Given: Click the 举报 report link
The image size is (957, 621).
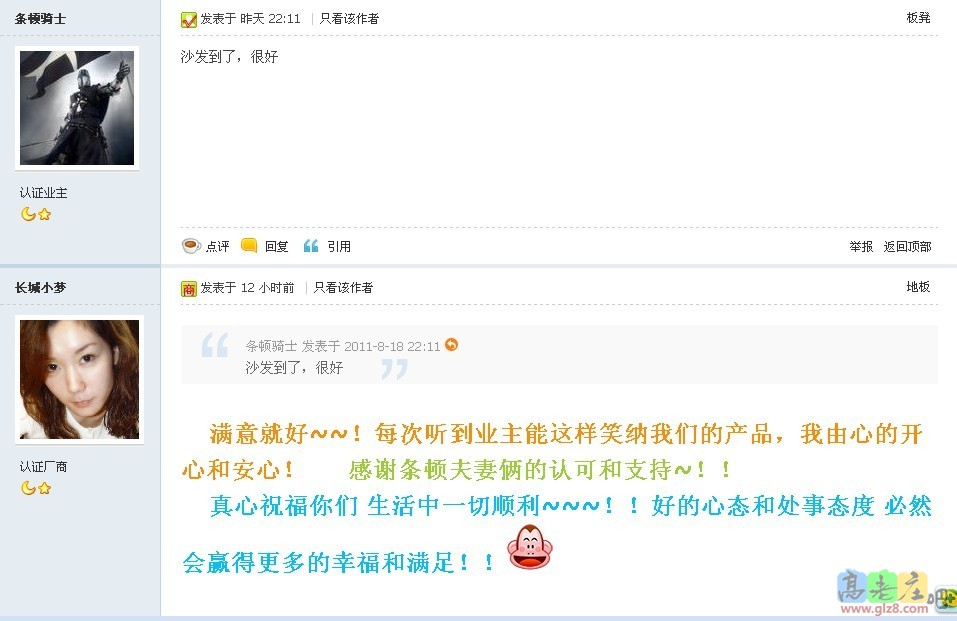Looking at the screenshot, I should tap(861, 246).
